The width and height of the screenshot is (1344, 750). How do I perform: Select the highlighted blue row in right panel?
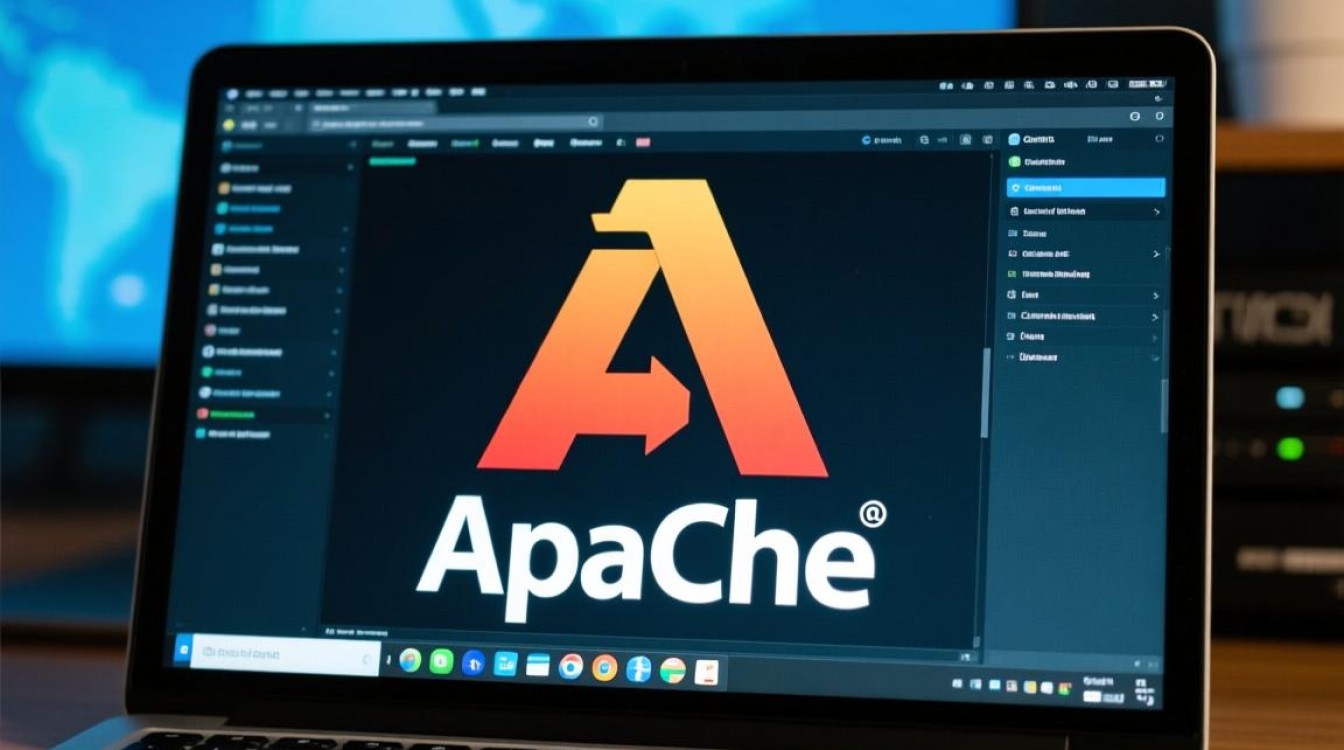[1086, 187]
